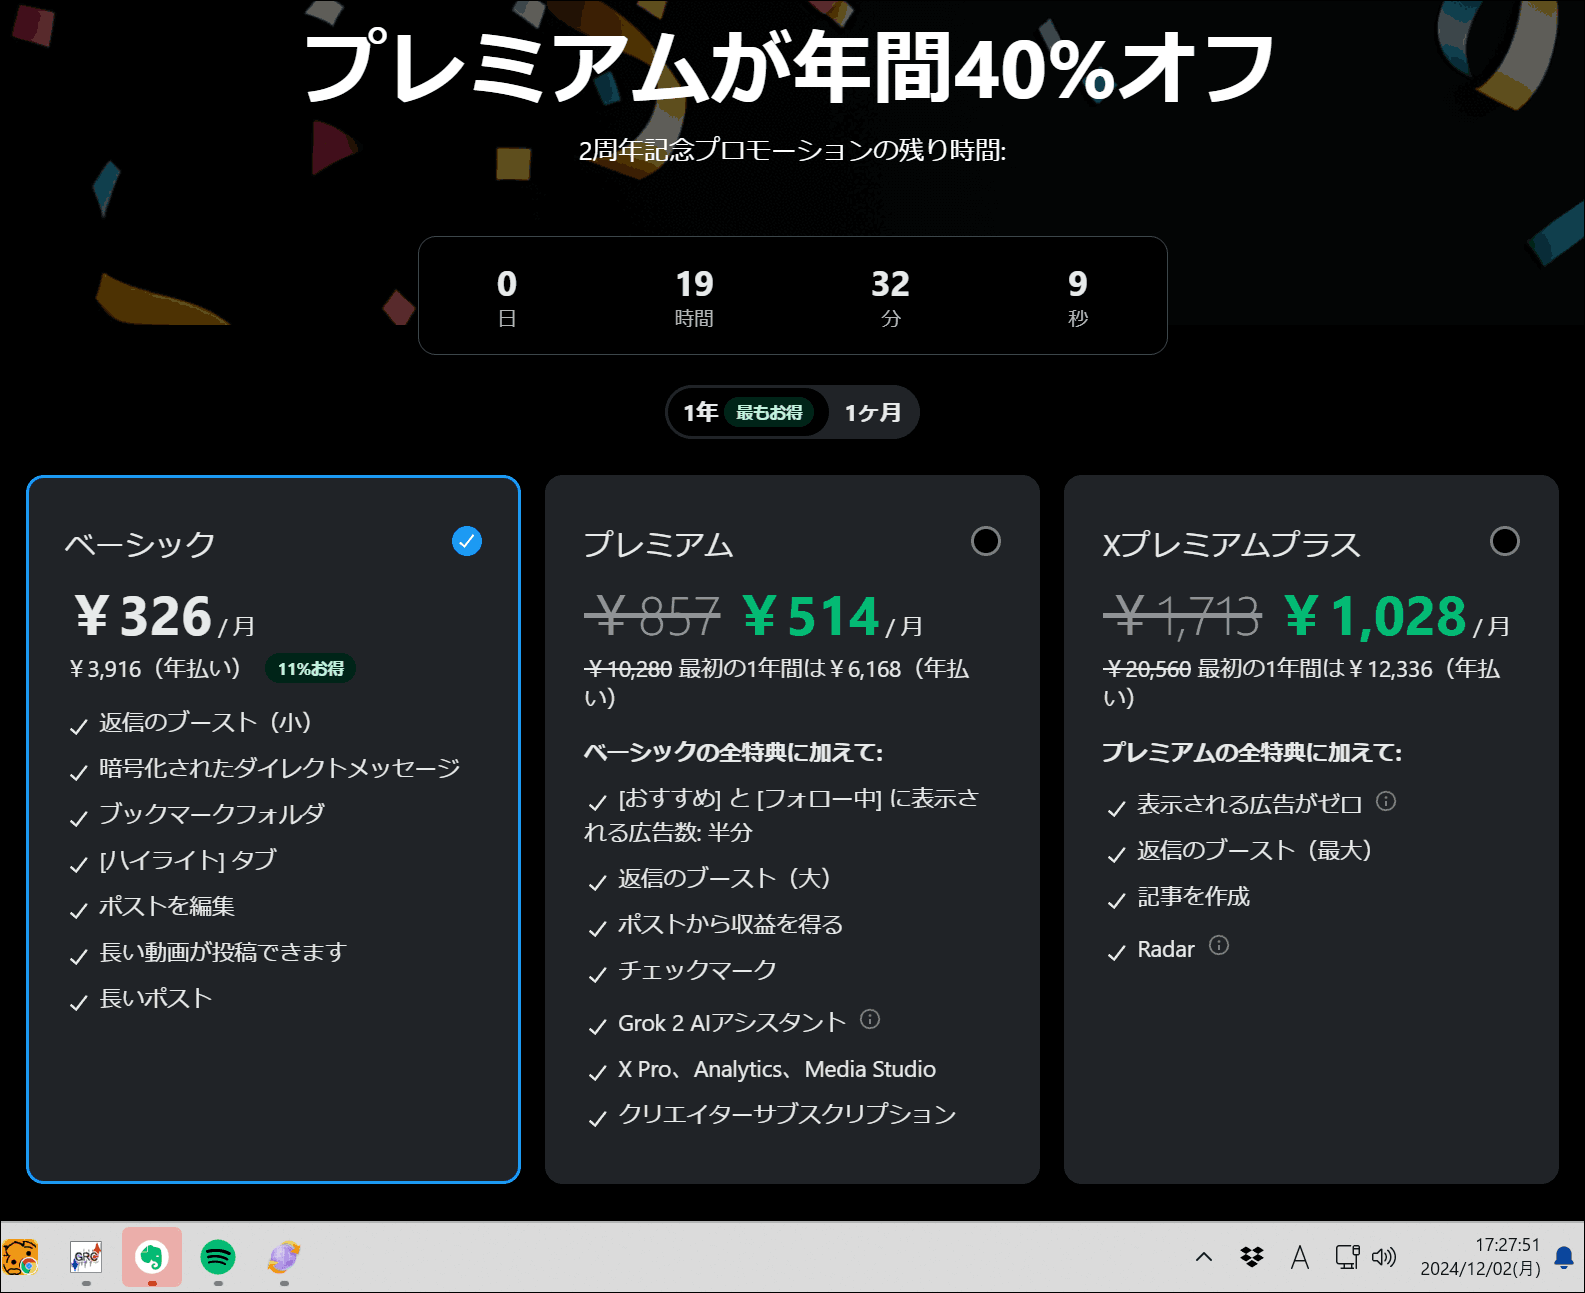Click the ベーシック plan title
Image resolution: width=1585 pixels, height=1293 pixels.
[x=141, y=545]
